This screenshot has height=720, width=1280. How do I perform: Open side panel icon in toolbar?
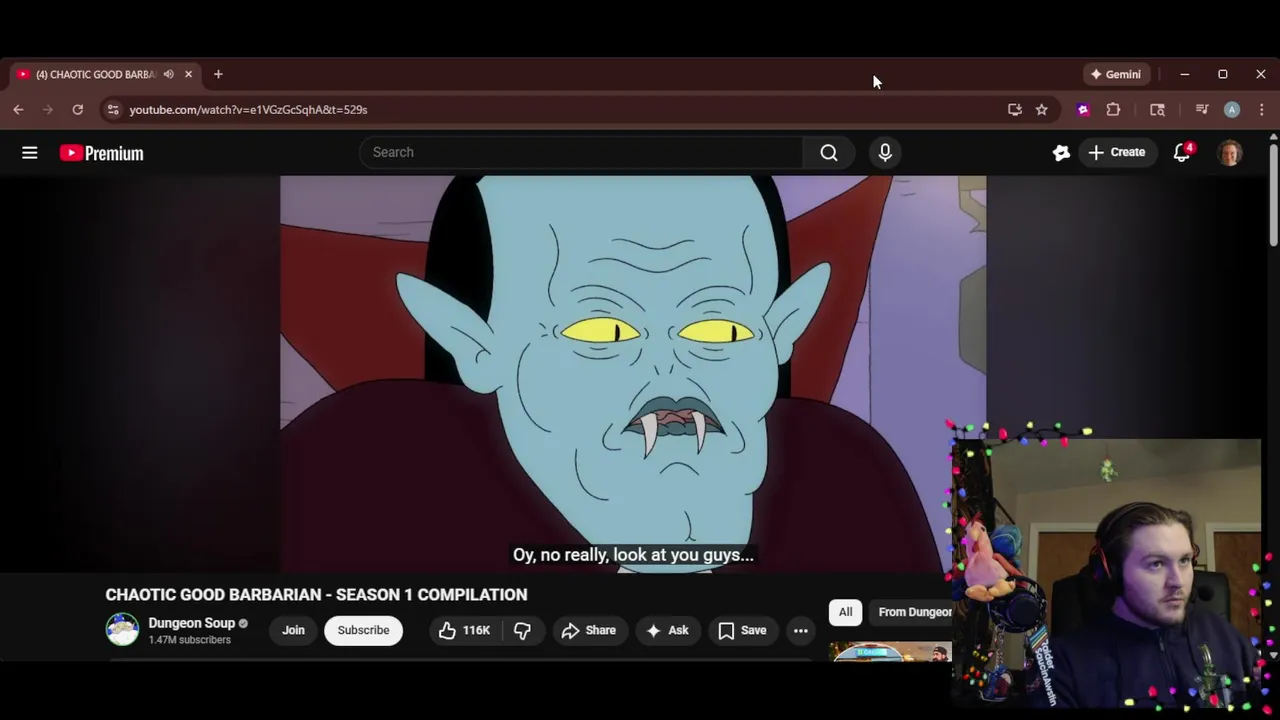(x=1157, y=110)
